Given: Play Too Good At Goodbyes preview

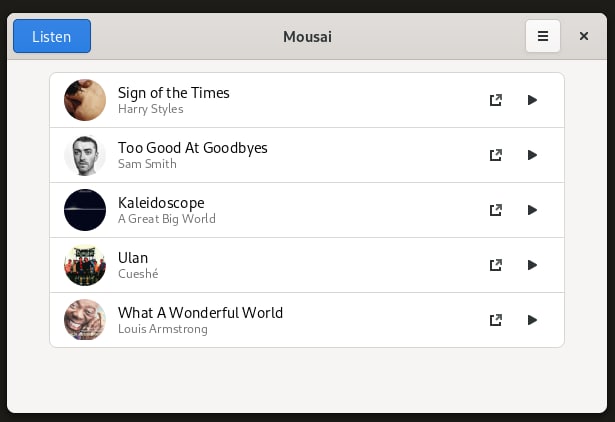Looking at the screenshot, I should 532,155.
